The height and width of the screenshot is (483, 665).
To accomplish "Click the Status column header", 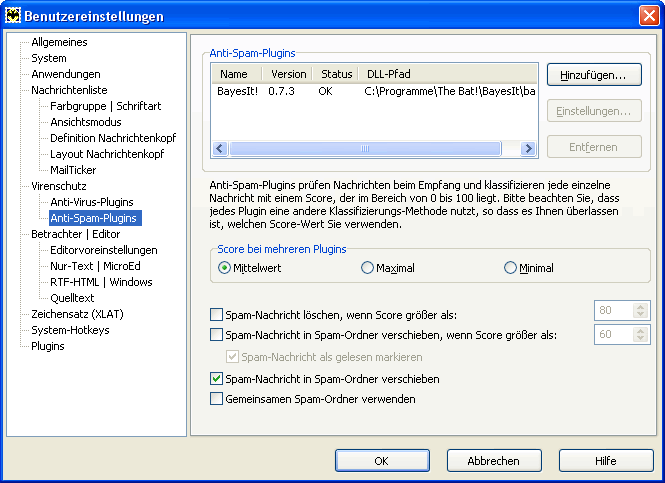I will (335, 74).
